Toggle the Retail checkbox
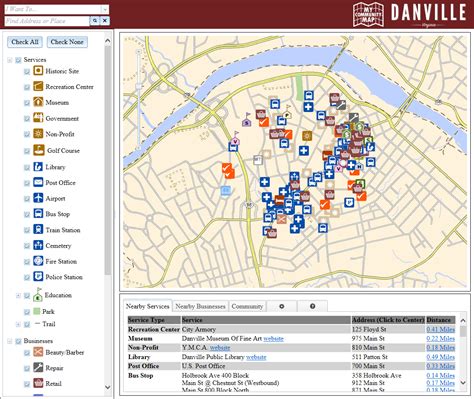Viewport: 474px width, 399px height. point(27,384)
